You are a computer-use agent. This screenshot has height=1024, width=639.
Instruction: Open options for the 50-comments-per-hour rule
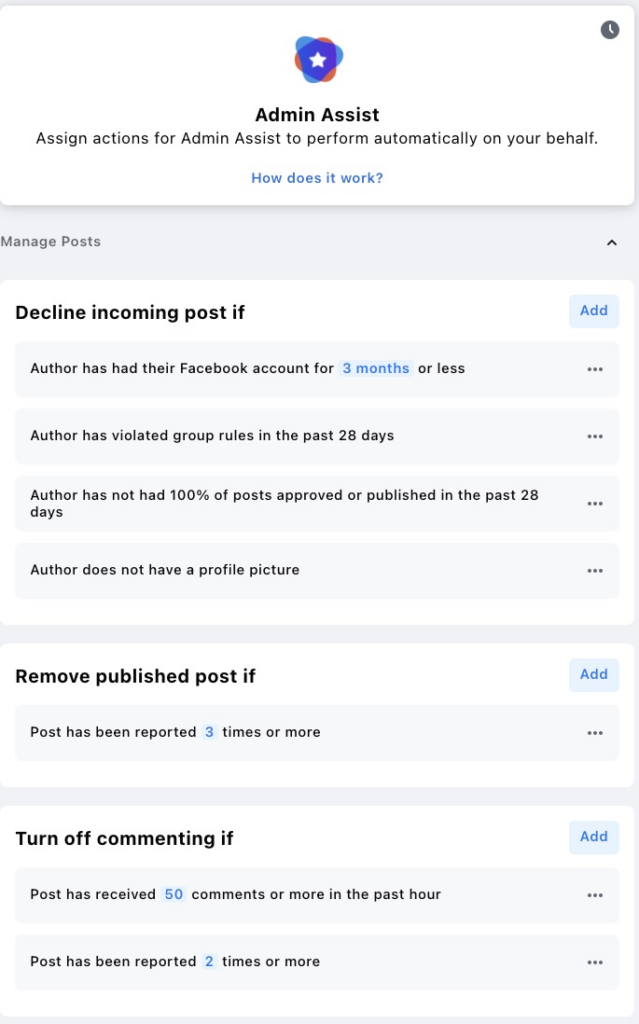pos(595,894)
